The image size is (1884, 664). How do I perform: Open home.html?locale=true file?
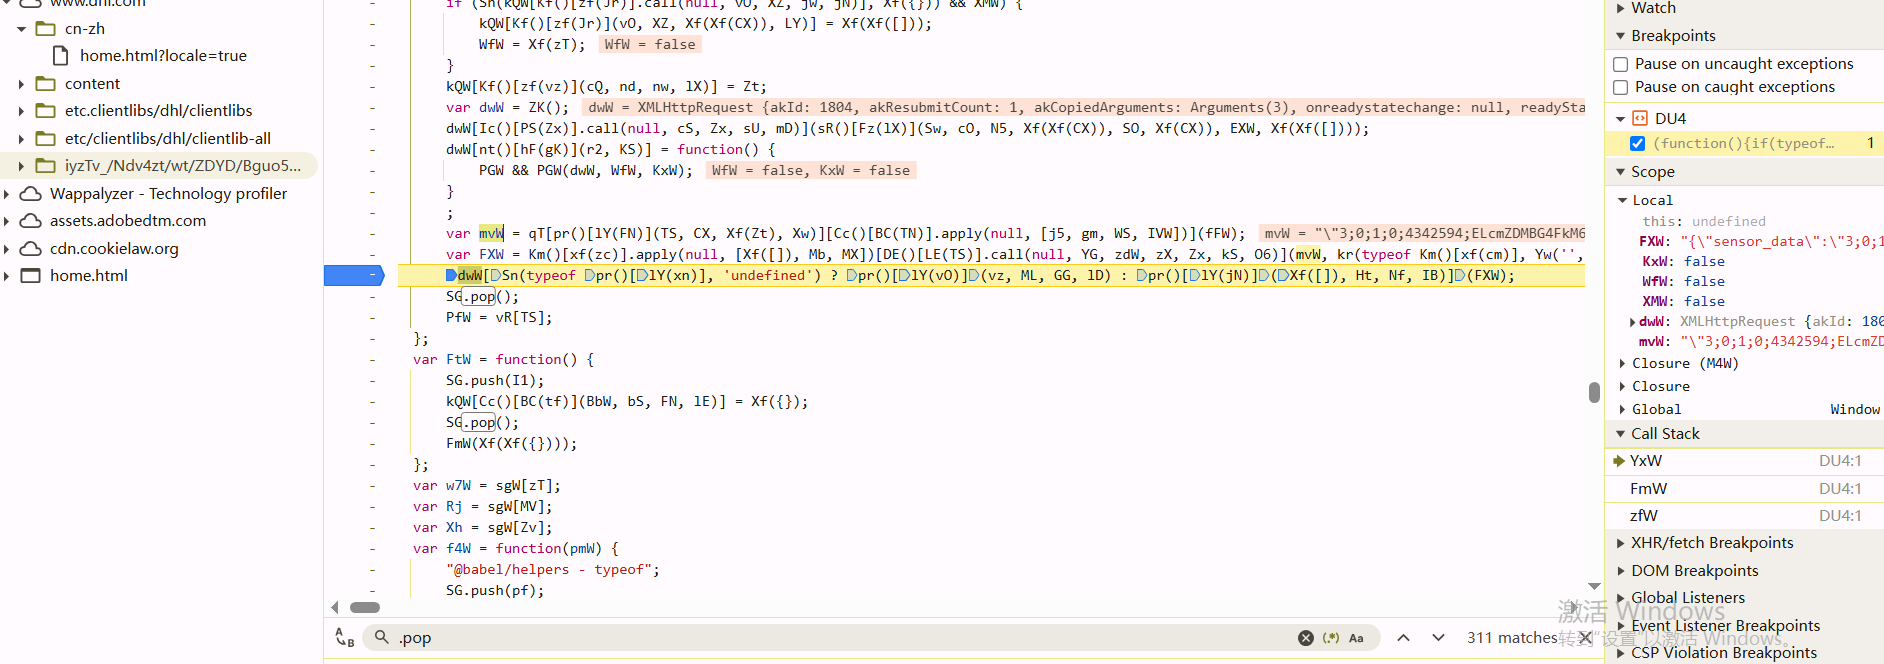coord(163,56)
